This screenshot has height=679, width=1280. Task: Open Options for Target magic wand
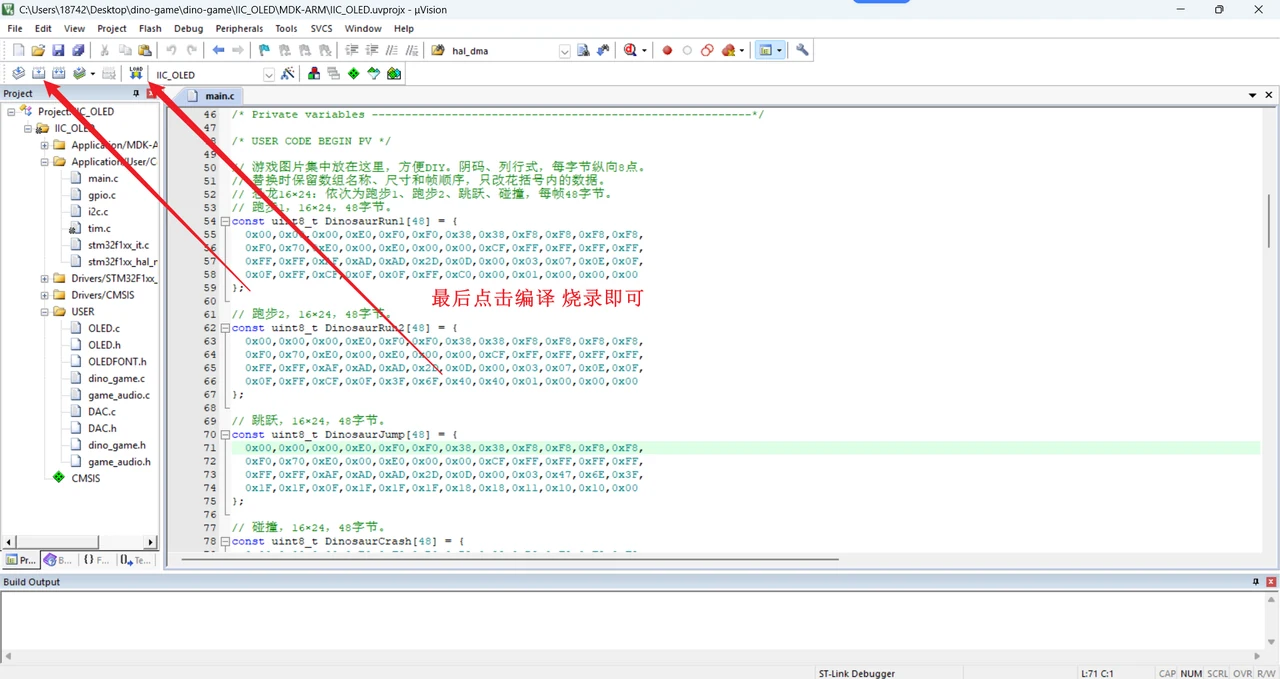288,74
